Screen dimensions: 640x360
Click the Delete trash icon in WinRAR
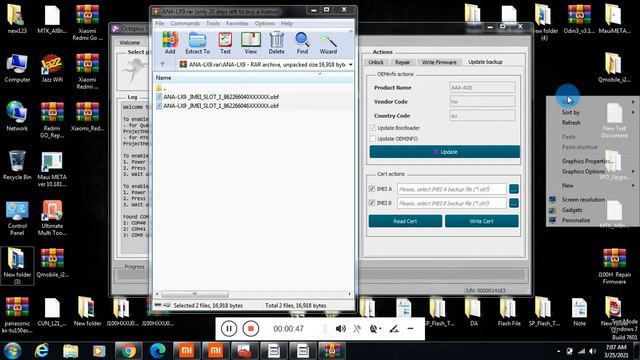click(276, 43)
